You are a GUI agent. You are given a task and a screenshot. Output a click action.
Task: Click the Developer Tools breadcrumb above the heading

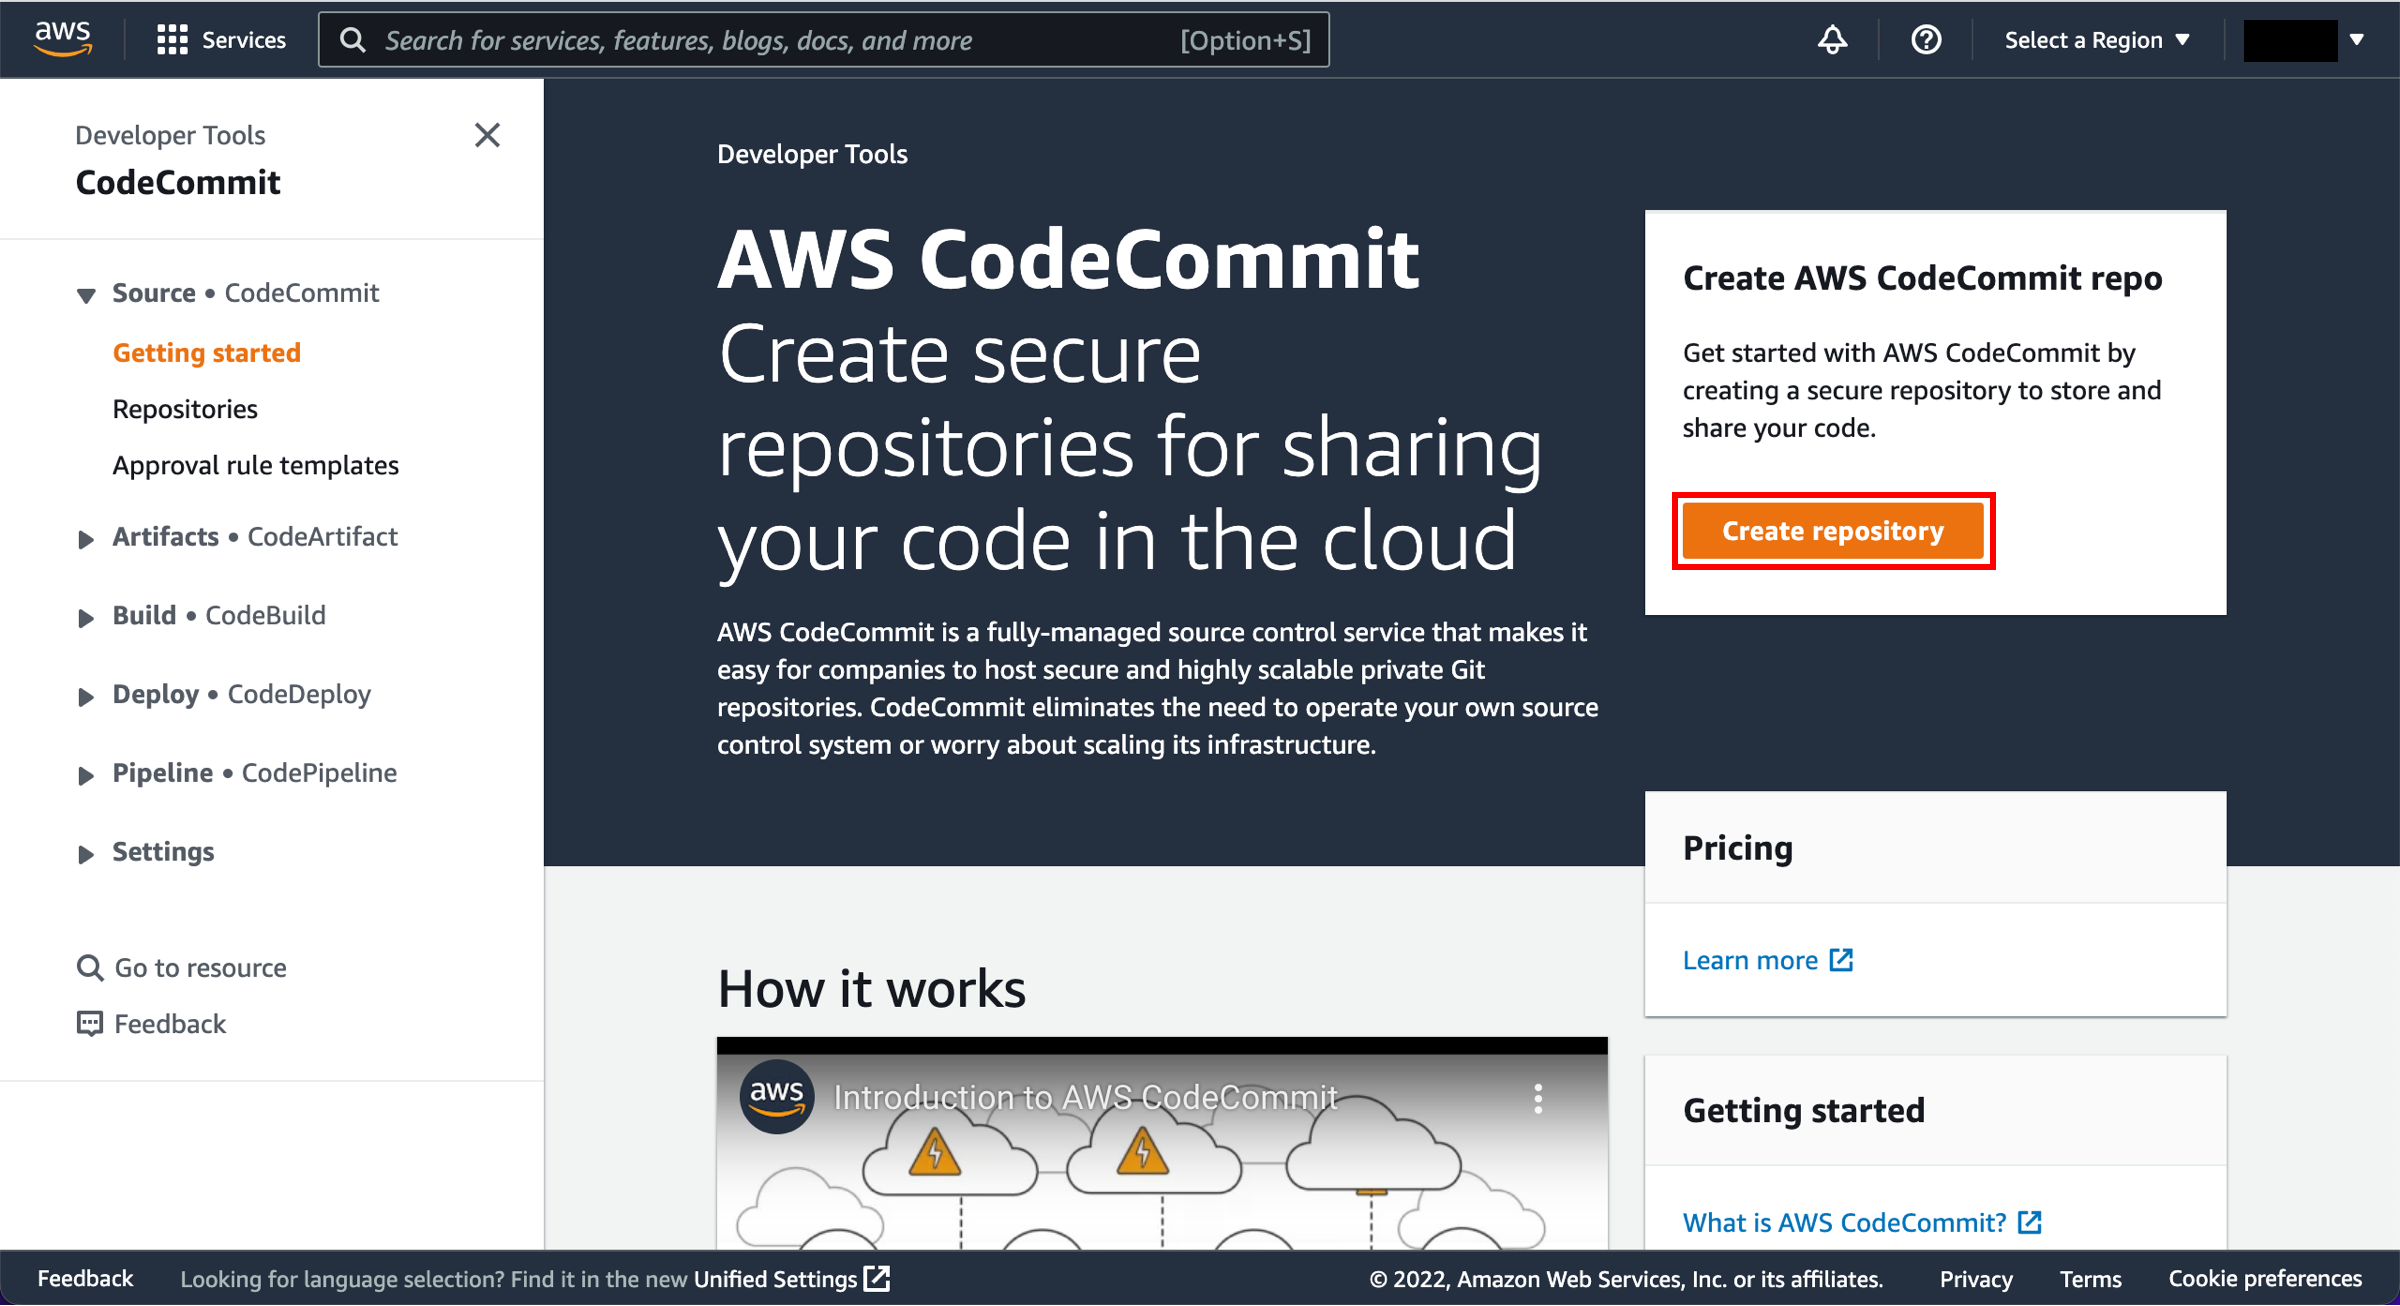(812, 154)
